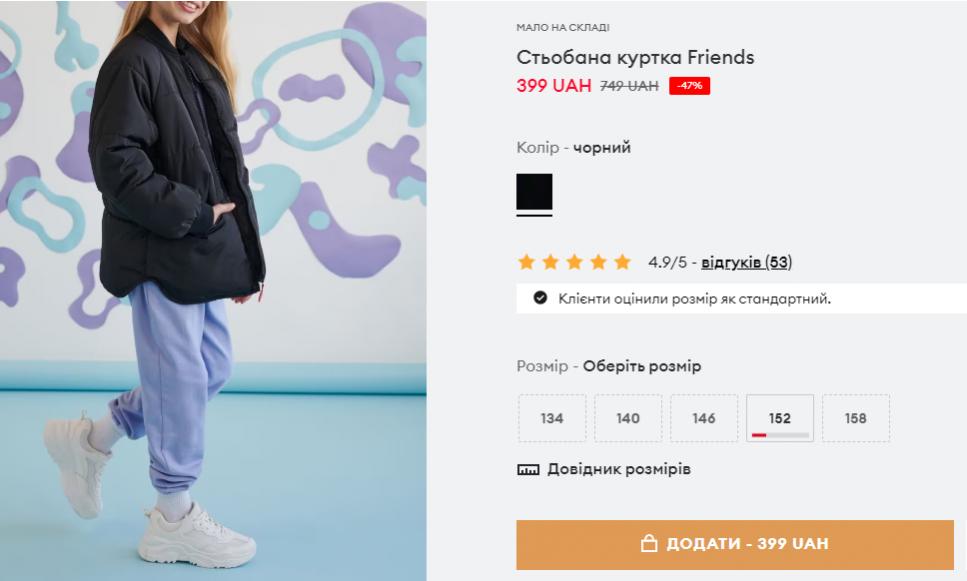Choose size 152 option
This screenshot has width=967, height=581.
(780, 418)
